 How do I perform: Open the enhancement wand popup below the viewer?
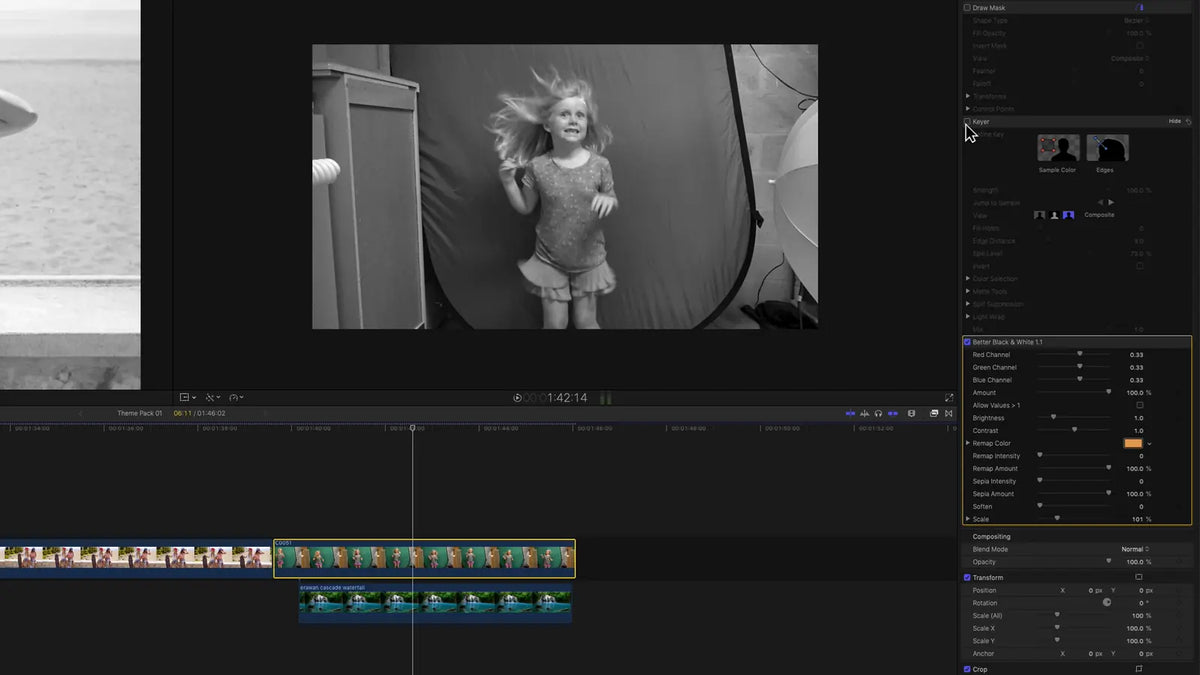pyautogui.click(x=213, y=397)
